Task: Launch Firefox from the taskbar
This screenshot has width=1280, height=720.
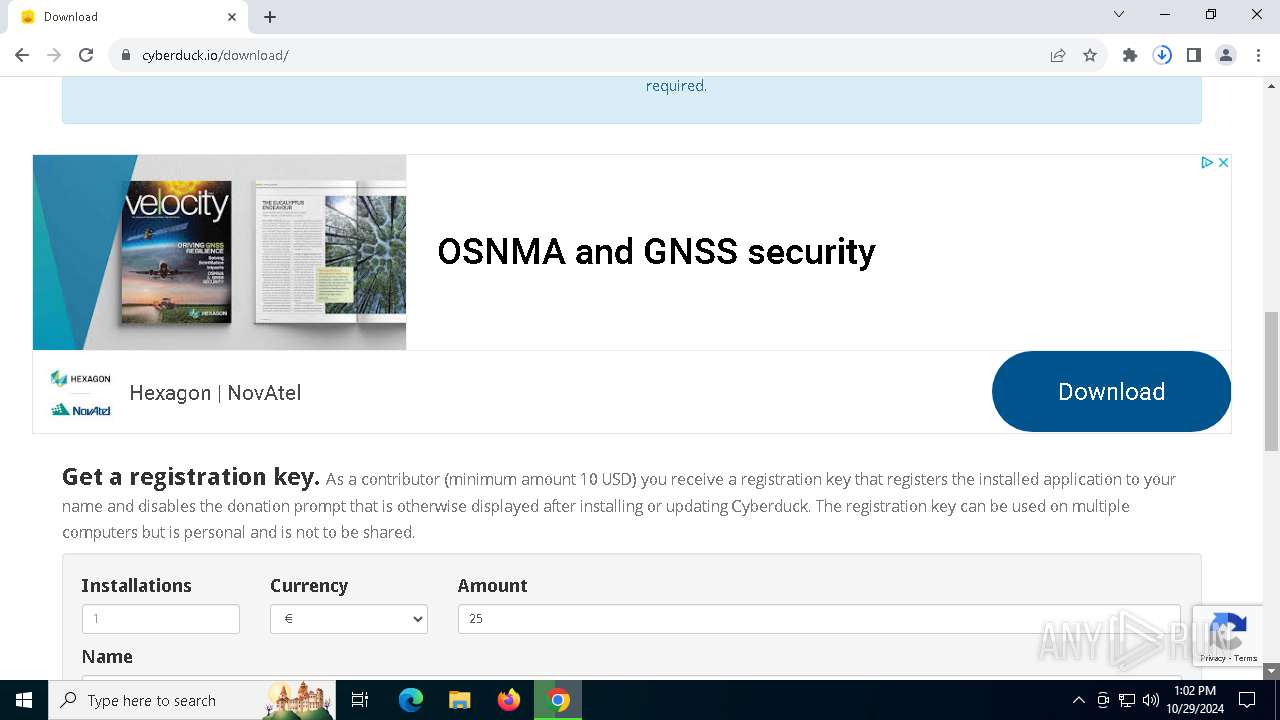Action: tap(509, 700)
